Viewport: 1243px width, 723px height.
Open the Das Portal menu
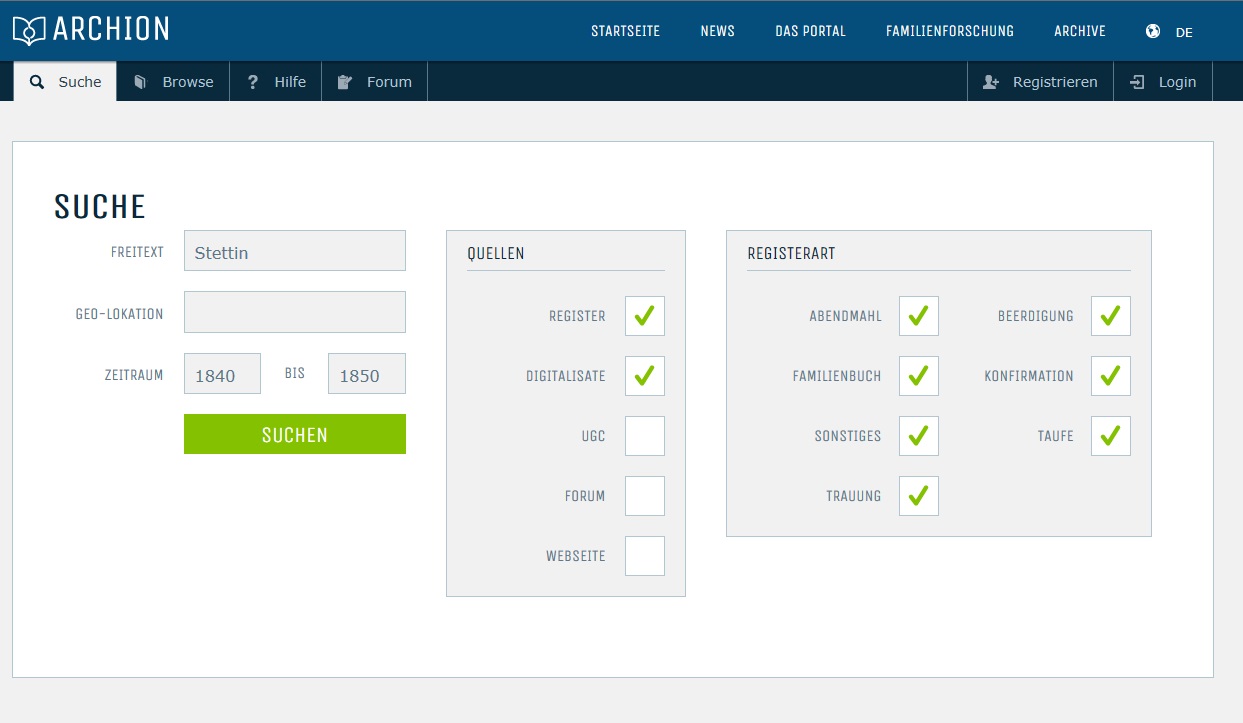(x=810, y=31)
